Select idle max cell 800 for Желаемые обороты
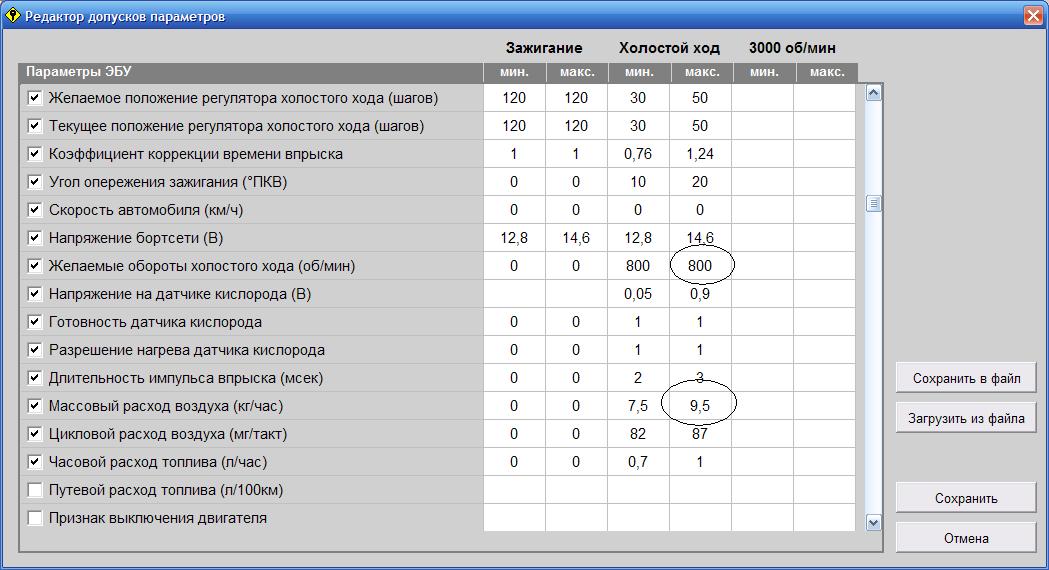This screenshot has height=570, width=1049. pos(700,266)
